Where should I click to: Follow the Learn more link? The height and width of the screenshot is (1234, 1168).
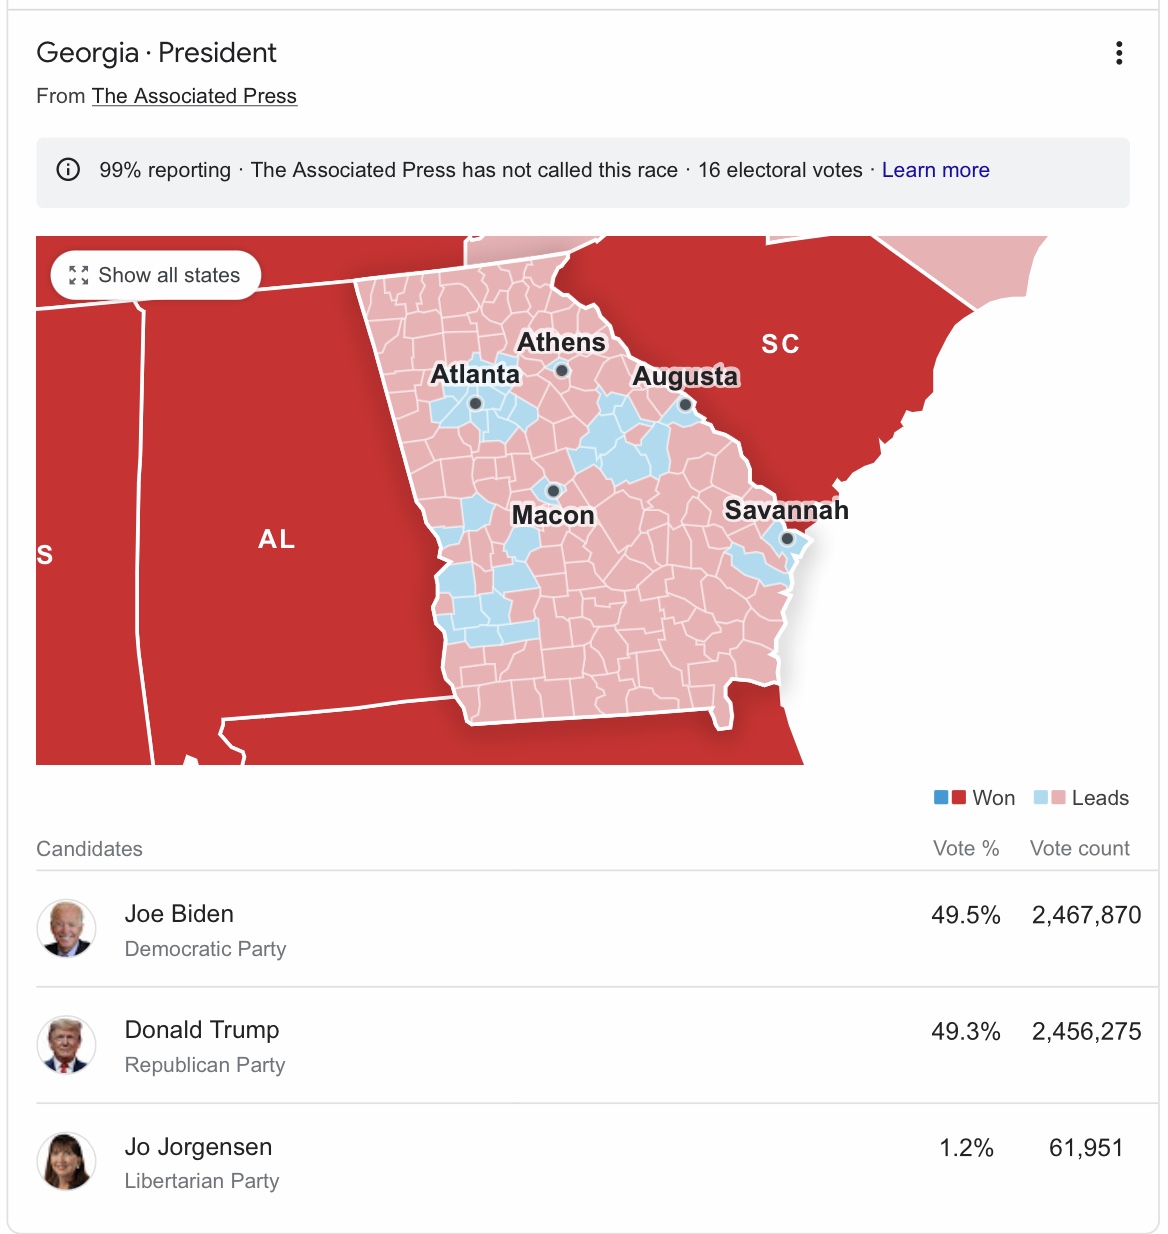click(x=935, y=170)
